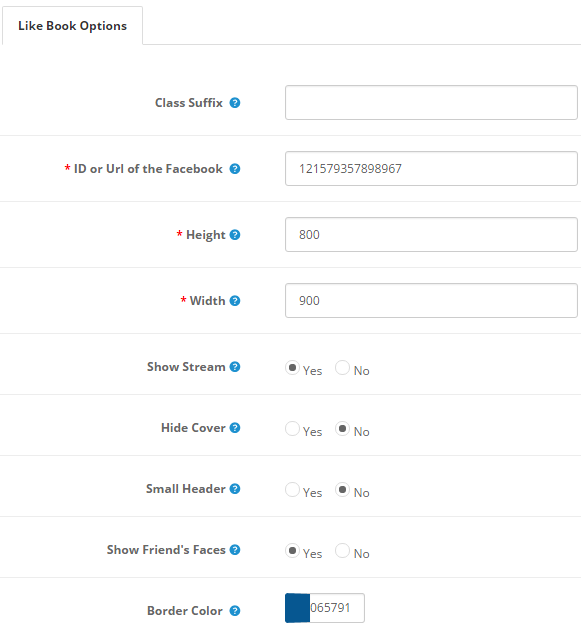
Task: Open the Like Book Options tab
Action: (x=72, y=26)
